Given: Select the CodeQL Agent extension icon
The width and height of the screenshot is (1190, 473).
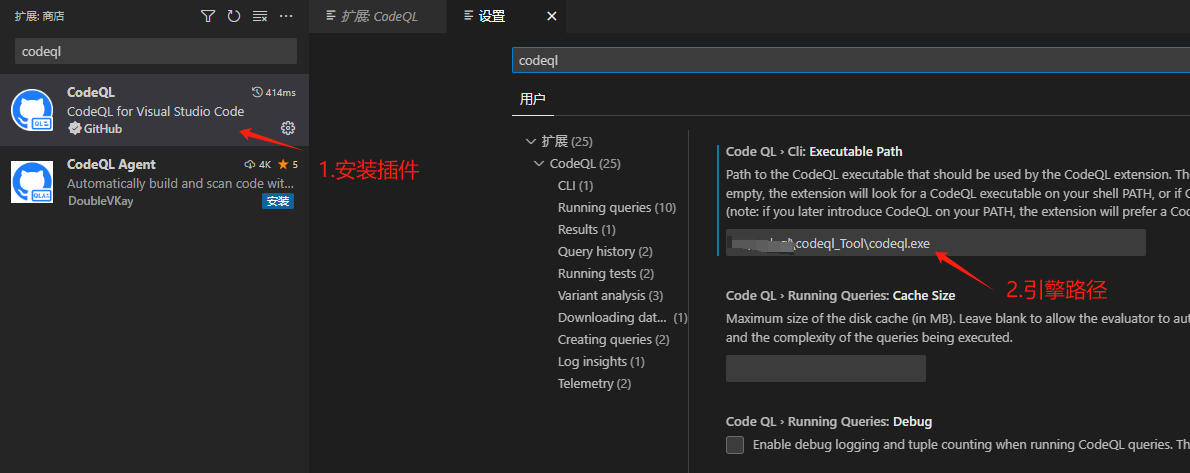Looking at the screenshot, I should point(32,181).
